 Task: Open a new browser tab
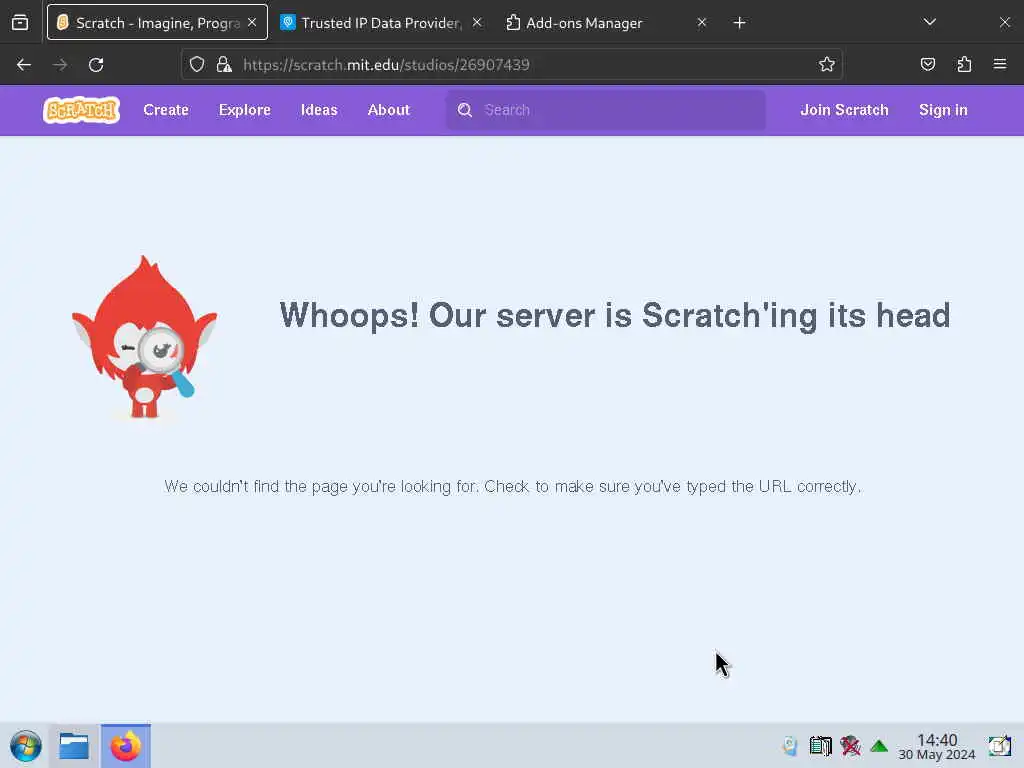(x=739, y=23)
